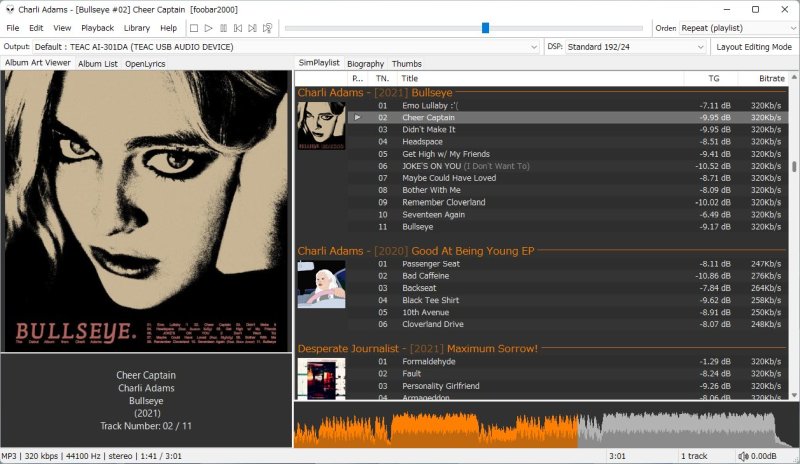Open the Output device dropdown
Viewport: 800px width, 464px height.
(286, 47)
